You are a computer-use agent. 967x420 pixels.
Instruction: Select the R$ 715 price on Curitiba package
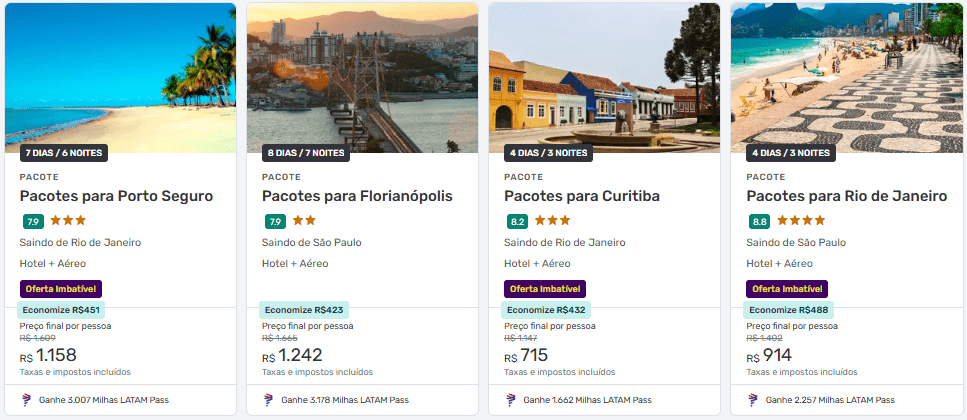point(526,356)
